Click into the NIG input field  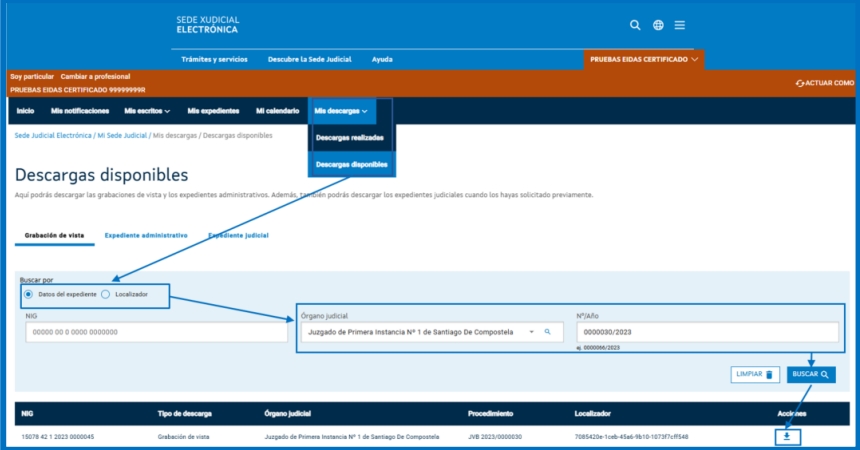click(x=155, y=332)
